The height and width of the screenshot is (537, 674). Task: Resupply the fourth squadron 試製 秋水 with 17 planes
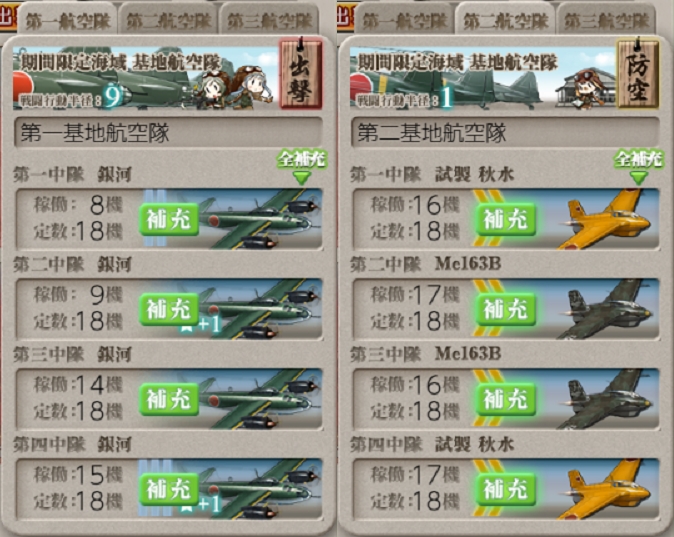506,489
